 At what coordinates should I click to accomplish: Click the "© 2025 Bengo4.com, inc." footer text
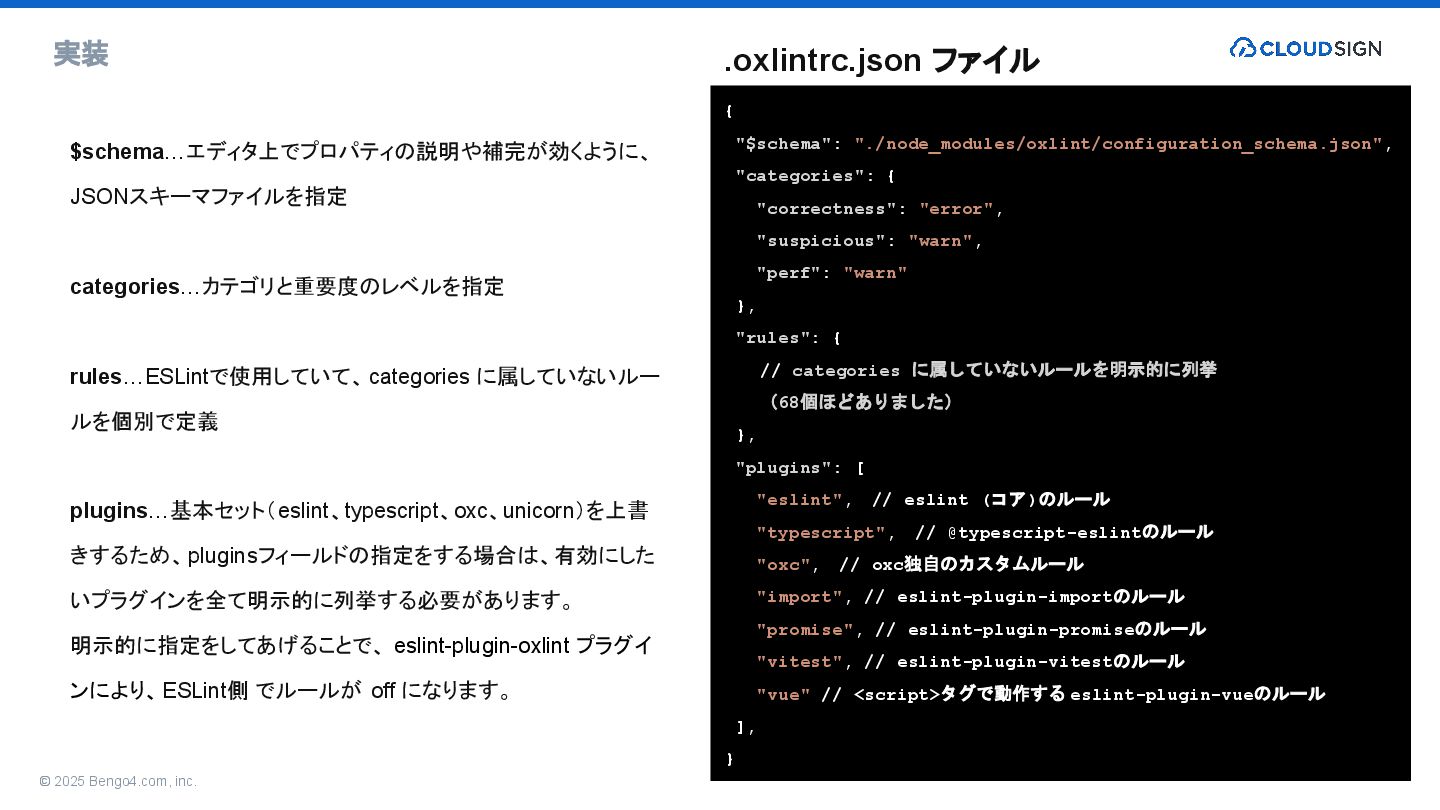[118, 781]
